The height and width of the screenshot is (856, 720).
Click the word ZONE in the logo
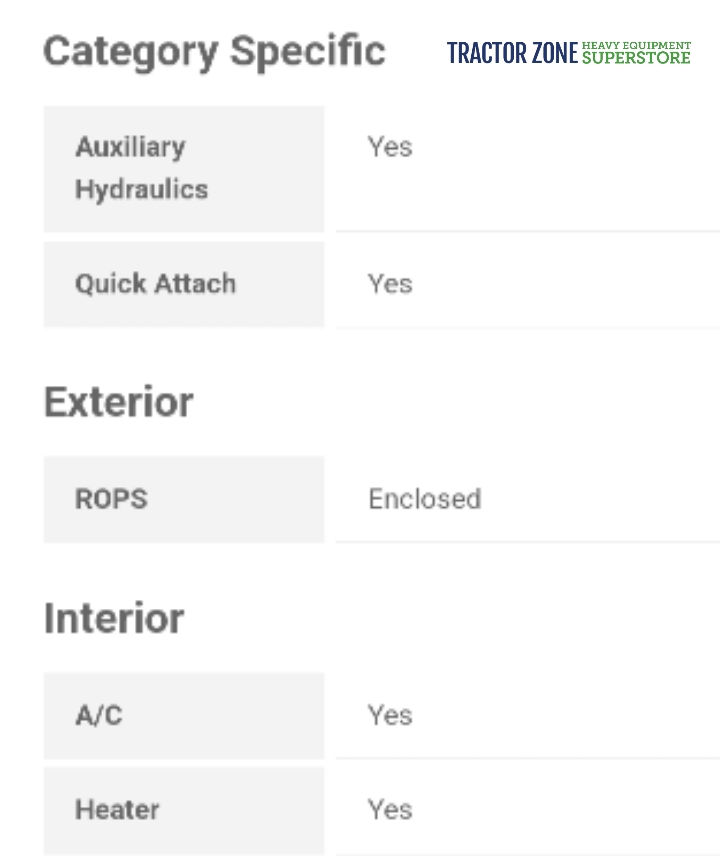tap(554, 54)
